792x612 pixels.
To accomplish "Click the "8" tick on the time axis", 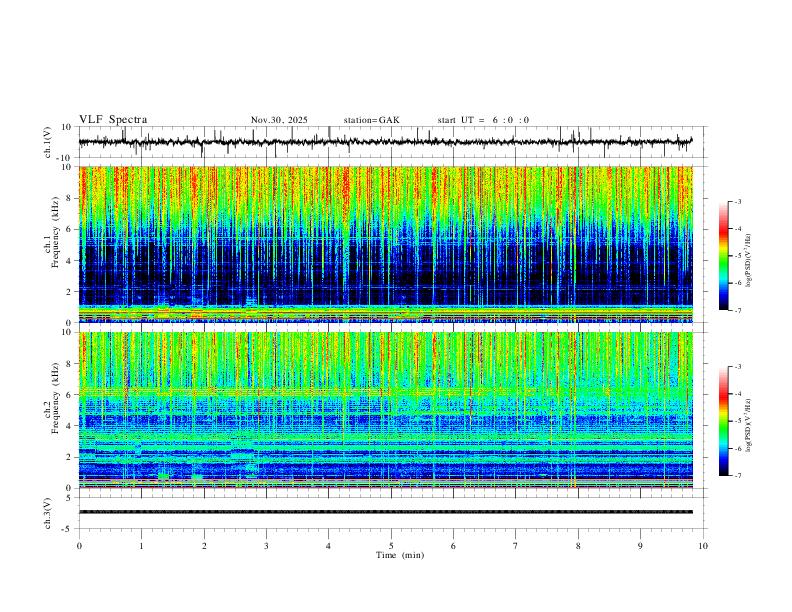I will tap(578, 546).
